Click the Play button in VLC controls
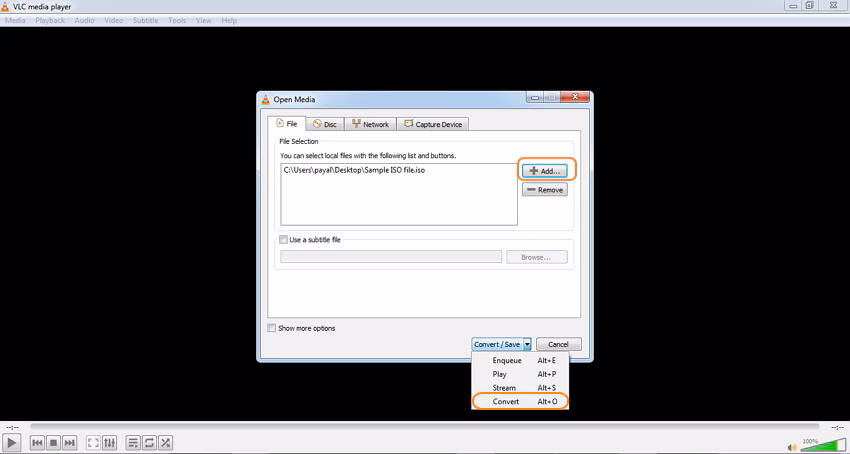This screenshot has height=454, width=850. pyautogui.click(x=11, y=443)
